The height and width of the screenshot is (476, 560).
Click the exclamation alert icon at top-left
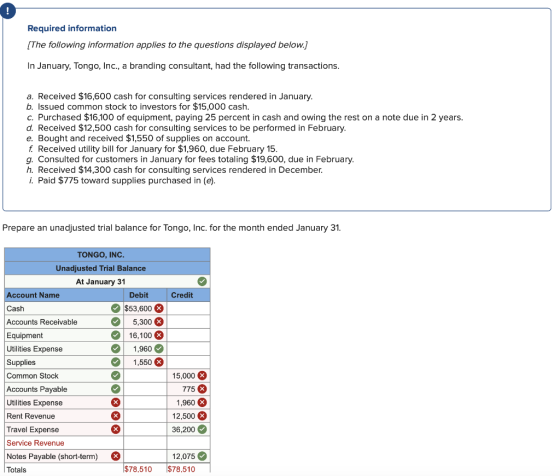[8, 11]
